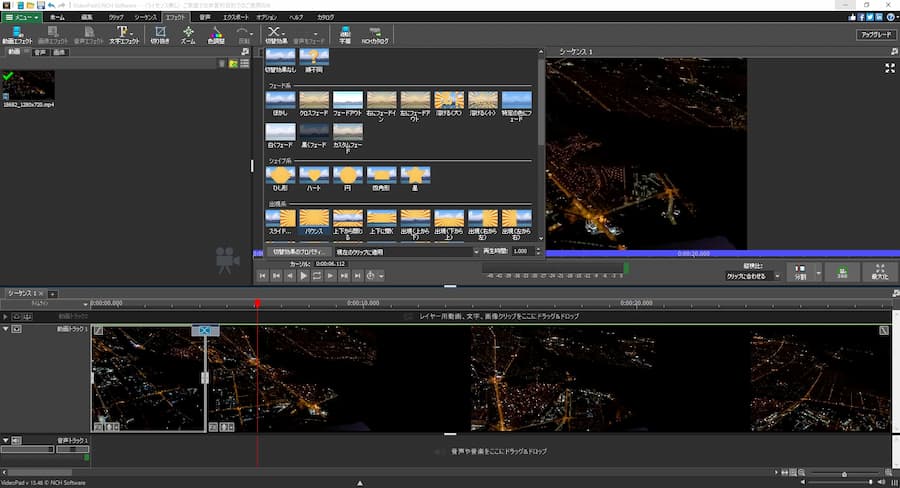Image resolution: width=900 pixels, height=488 pixels.
Task: Open the 文字エフェクト text effects tool
Action: [x=124, y=34]
